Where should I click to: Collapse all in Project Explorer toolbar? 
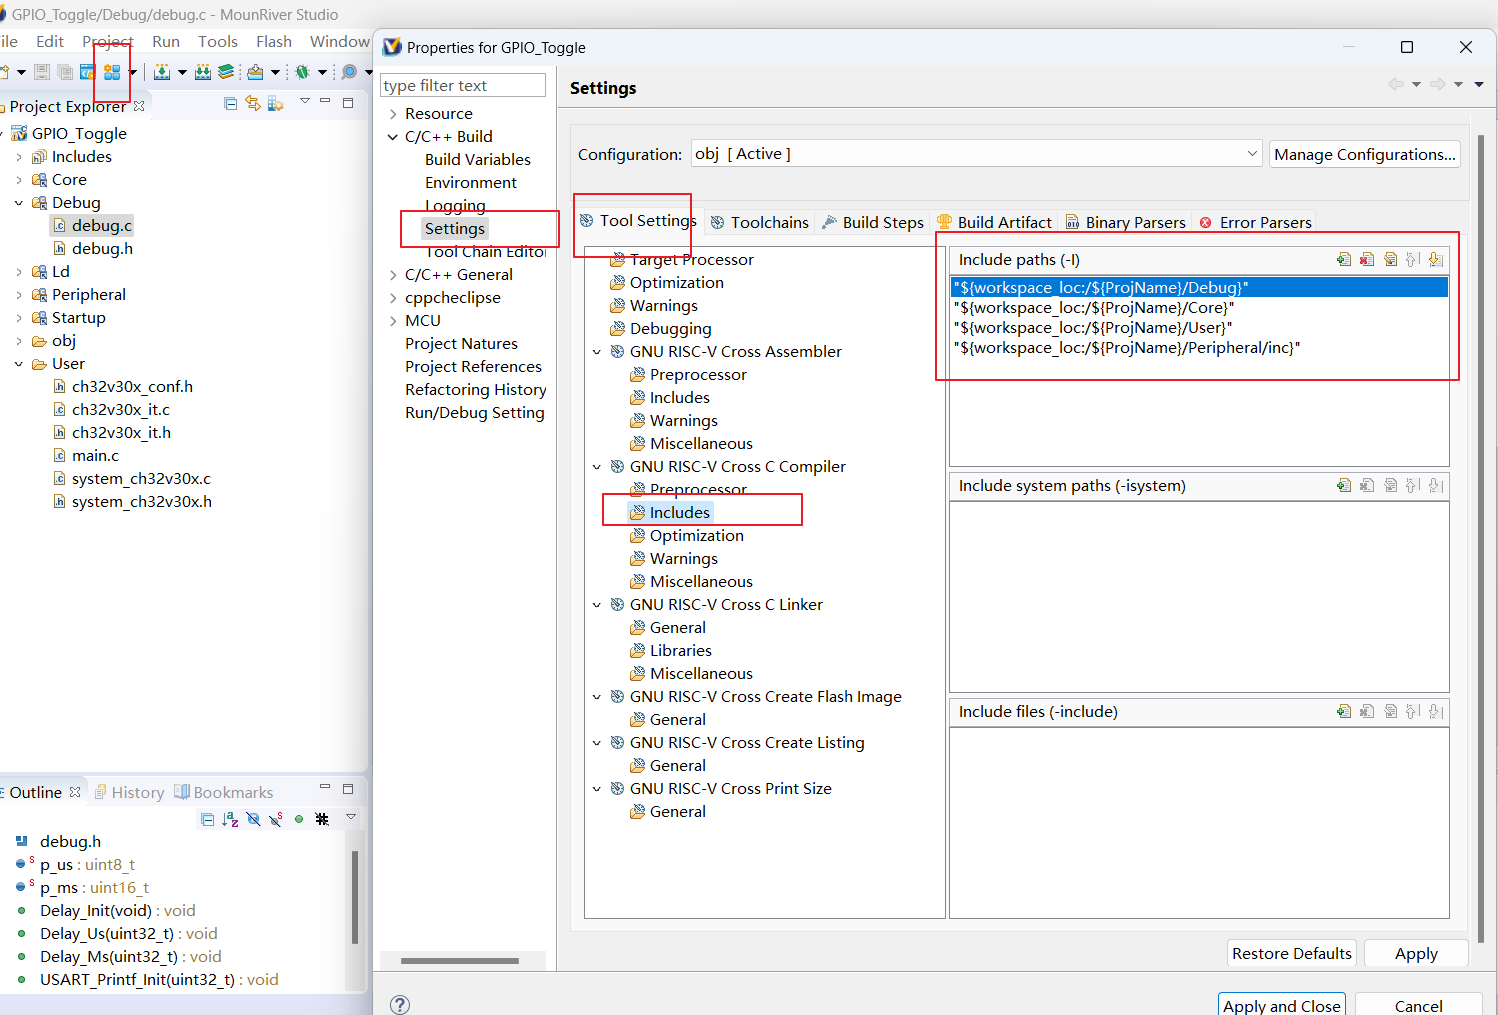tap(231, 104)
